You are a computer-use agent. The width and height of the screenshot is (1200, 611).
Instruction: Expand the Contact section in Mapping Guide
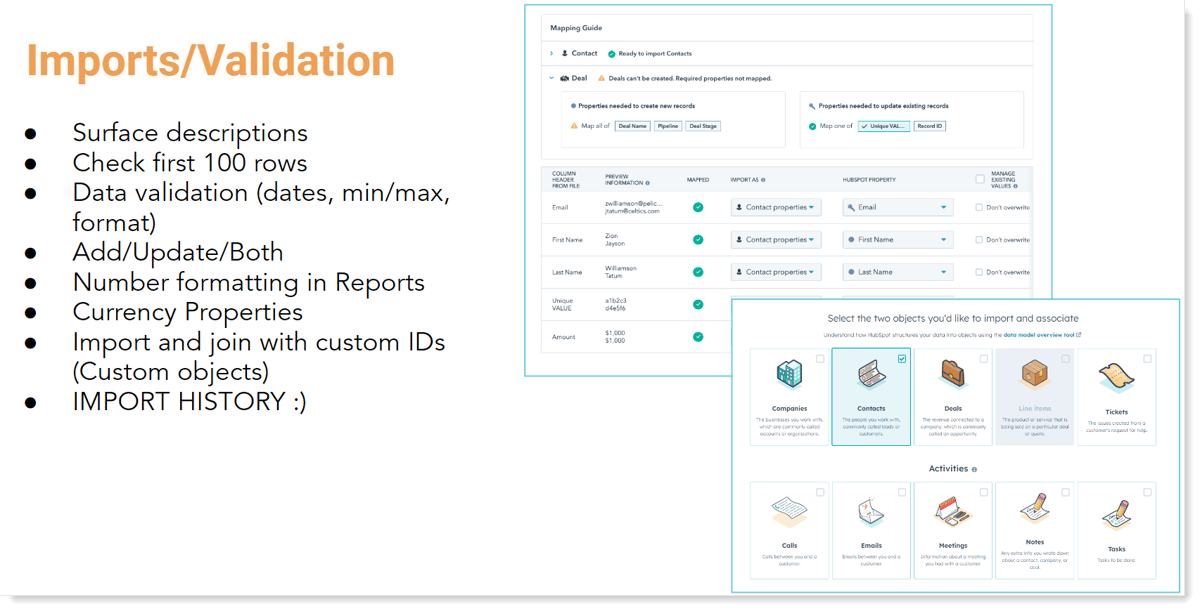pos(551,53)
